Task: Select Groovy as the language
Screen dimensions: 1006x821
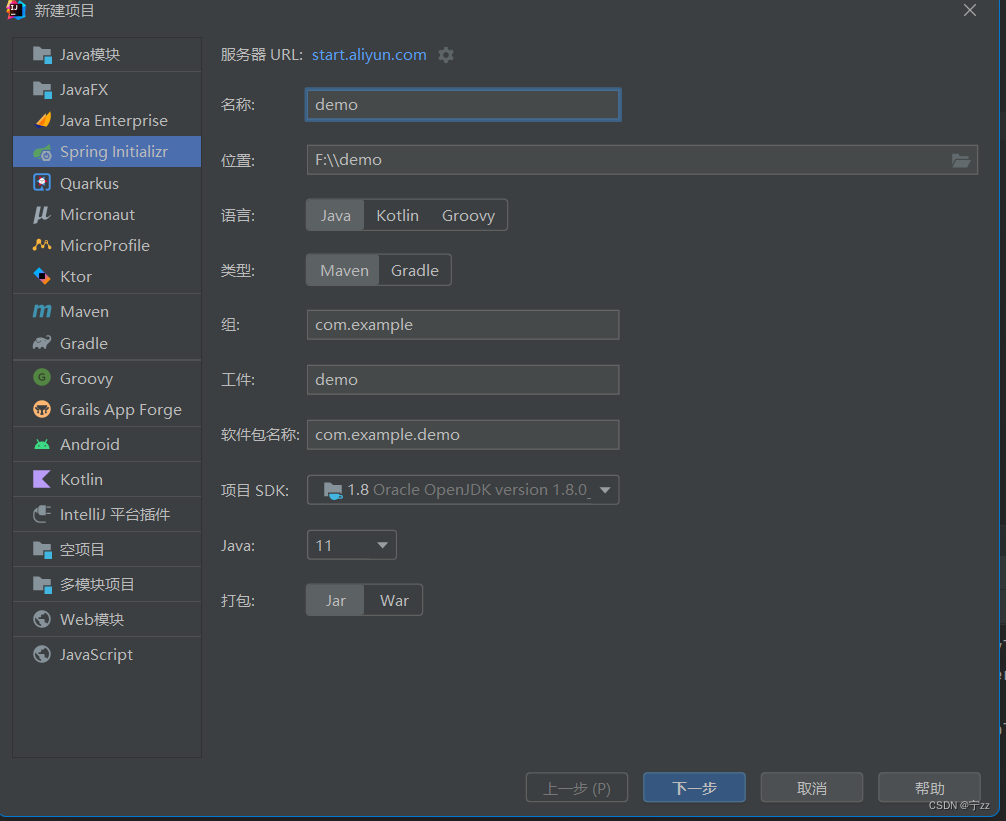Action: [468, 216]
